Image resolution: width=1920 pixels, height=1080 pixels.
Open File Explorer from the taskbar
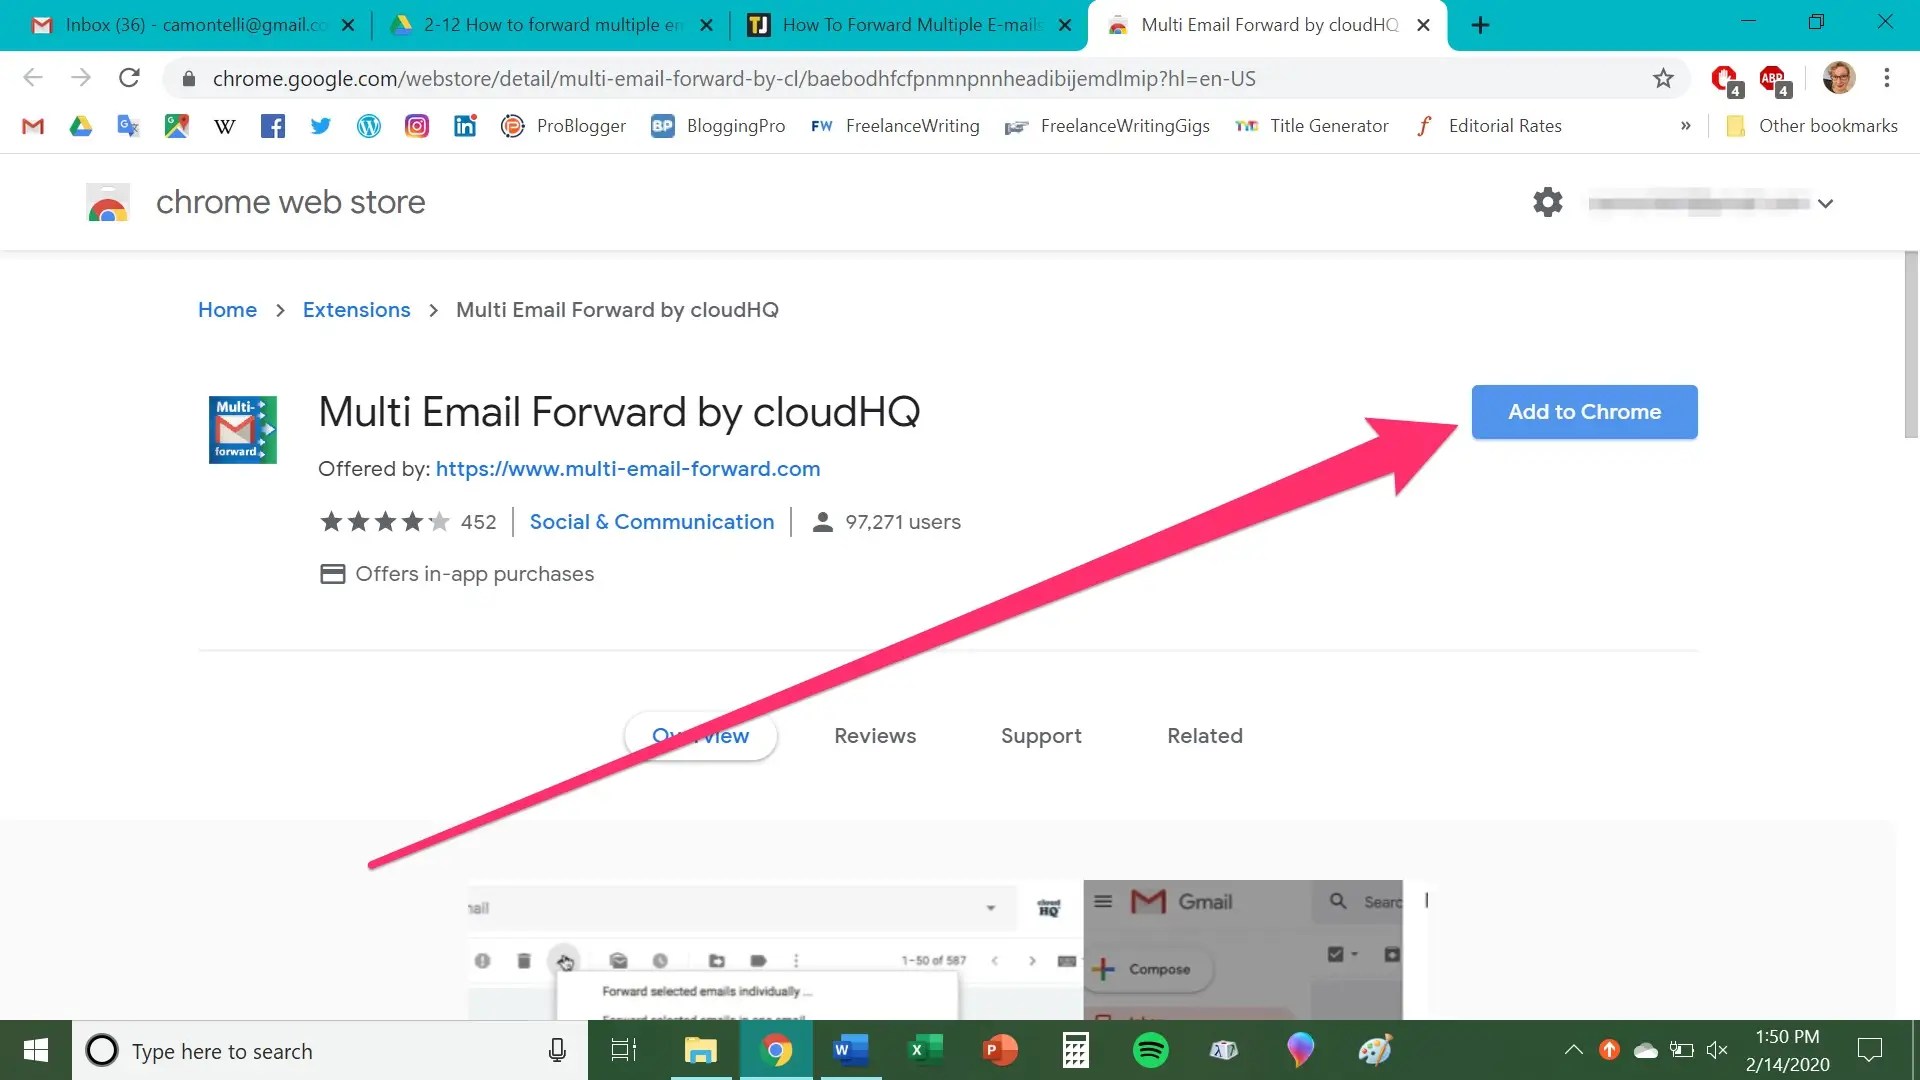pyautogui.click(x=700, y=1050)
